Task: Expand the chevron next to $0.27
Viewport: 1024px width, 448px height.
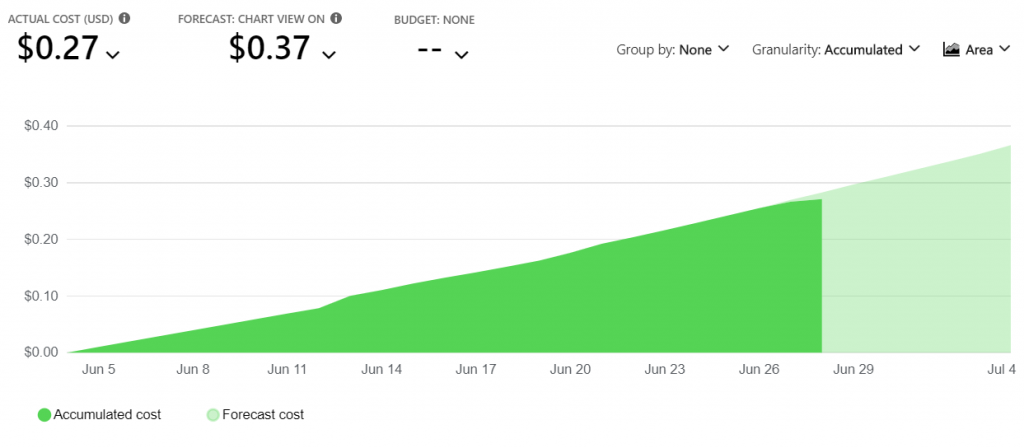Action: tap(113, 55)
